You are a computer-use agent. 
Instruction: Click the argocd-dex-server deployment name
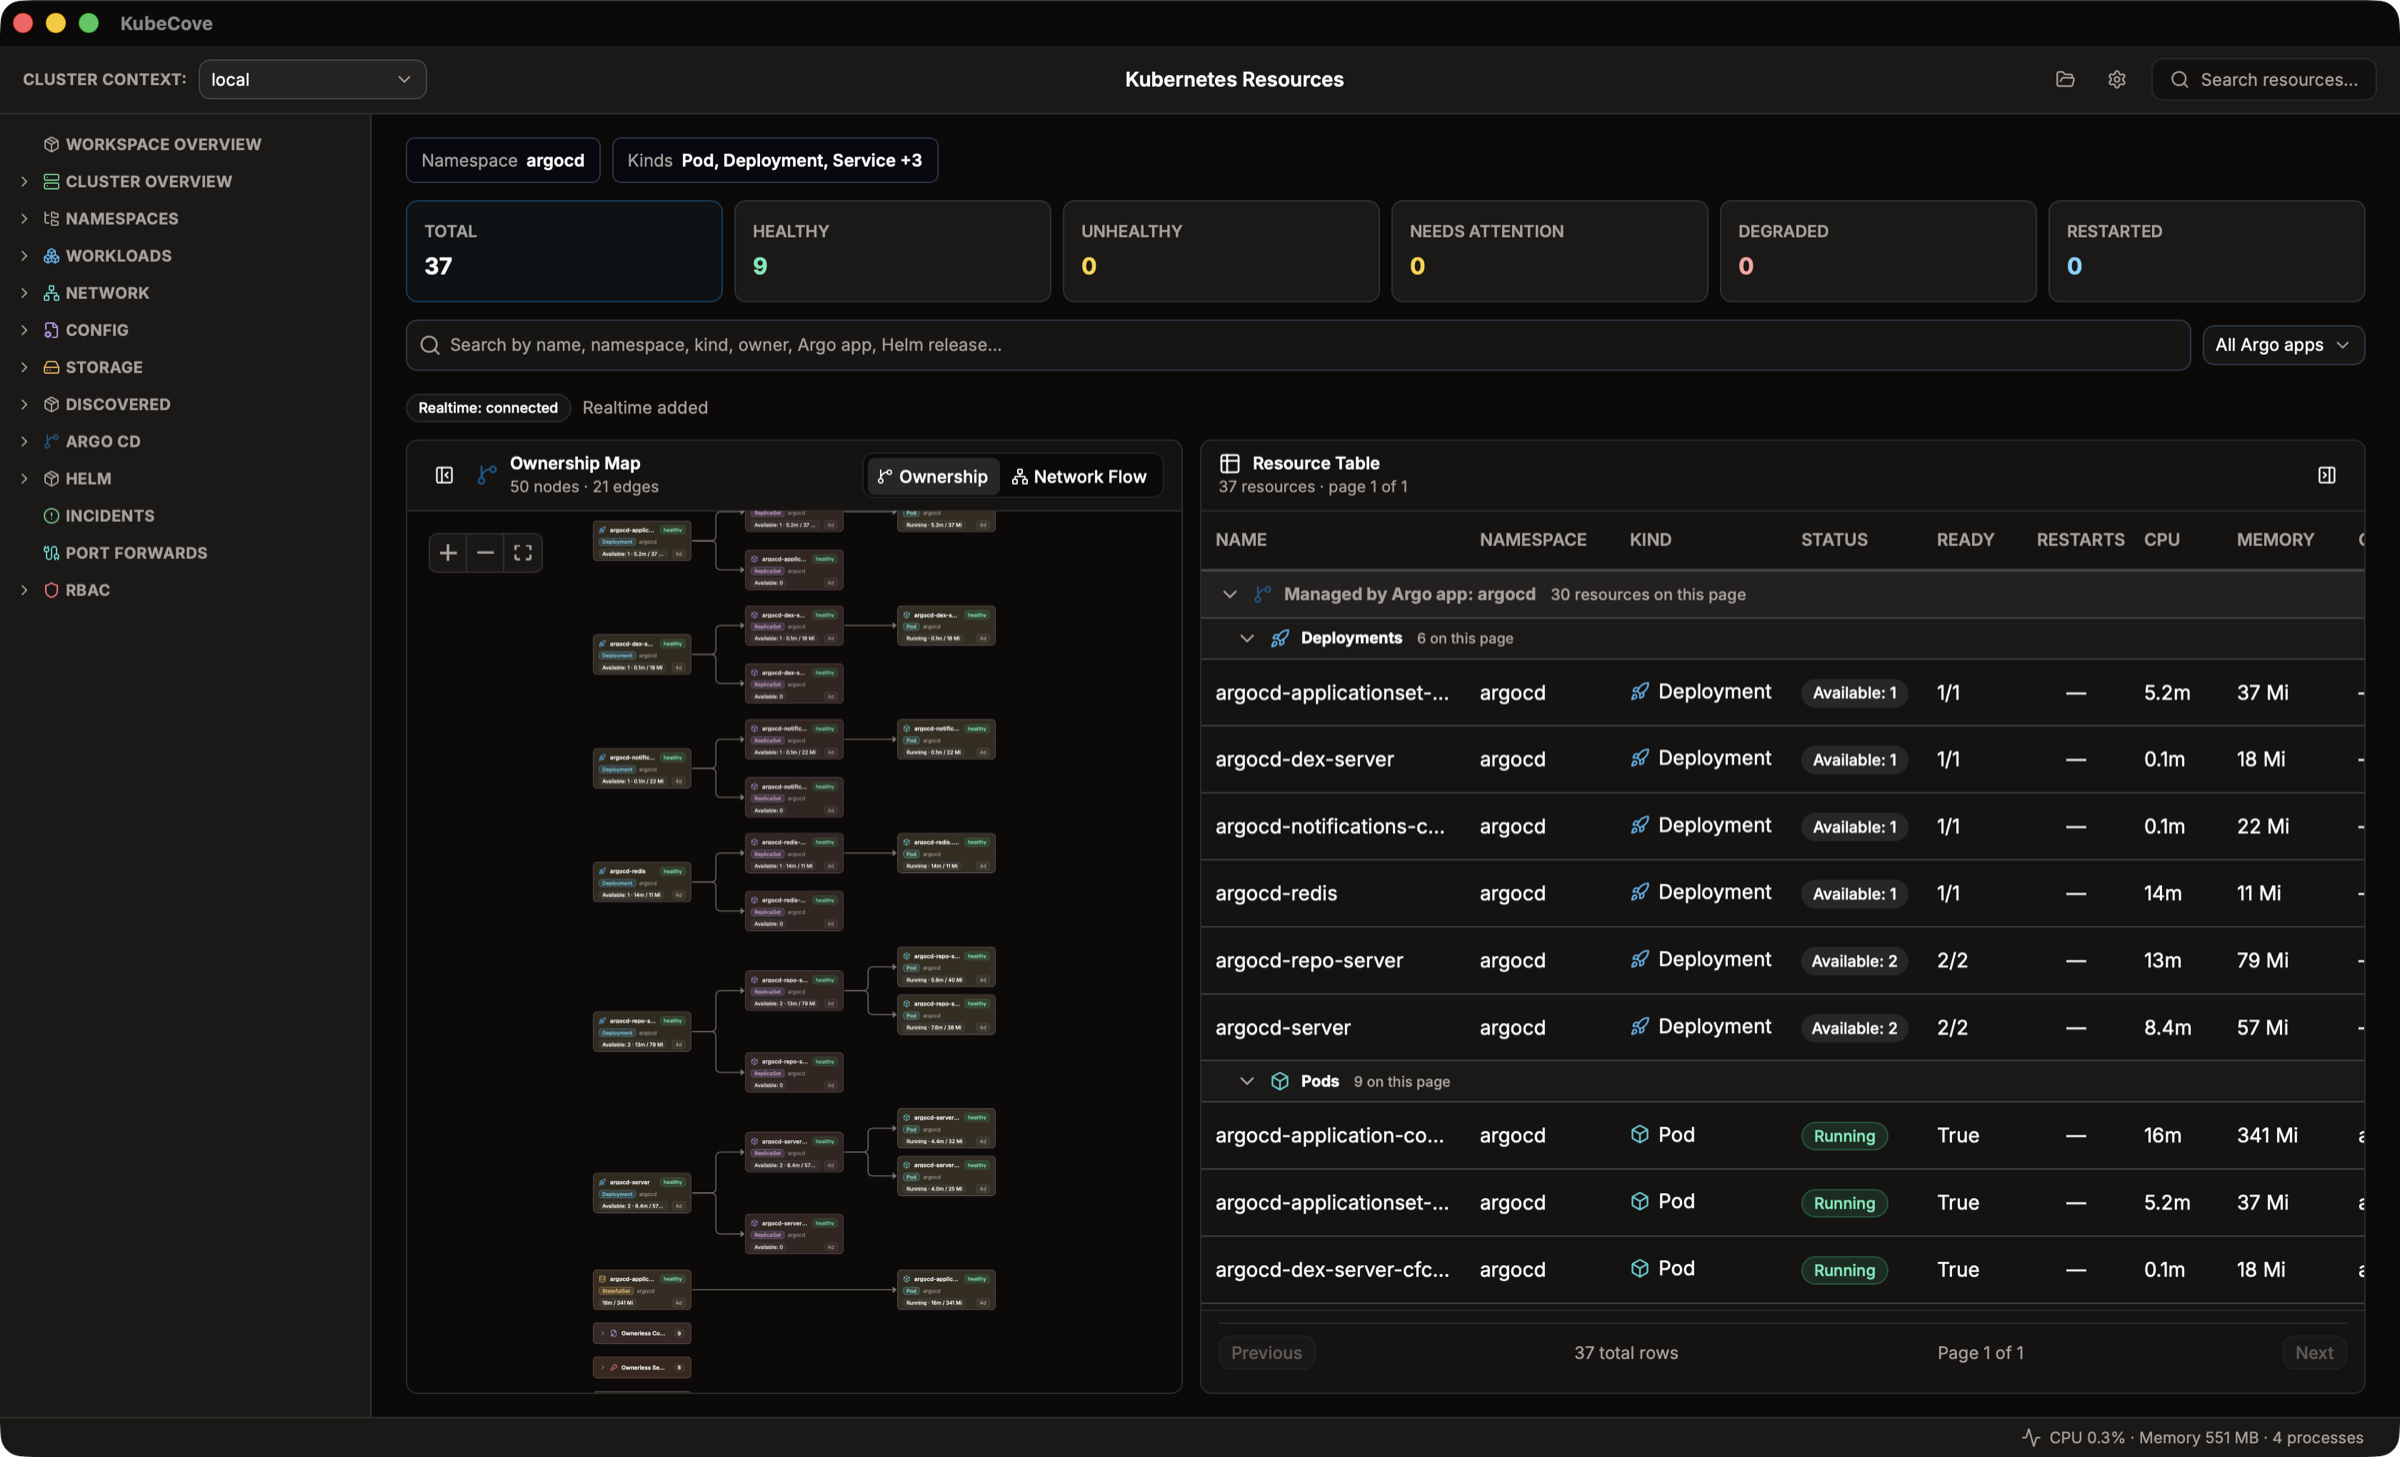tap(1304, 759)
